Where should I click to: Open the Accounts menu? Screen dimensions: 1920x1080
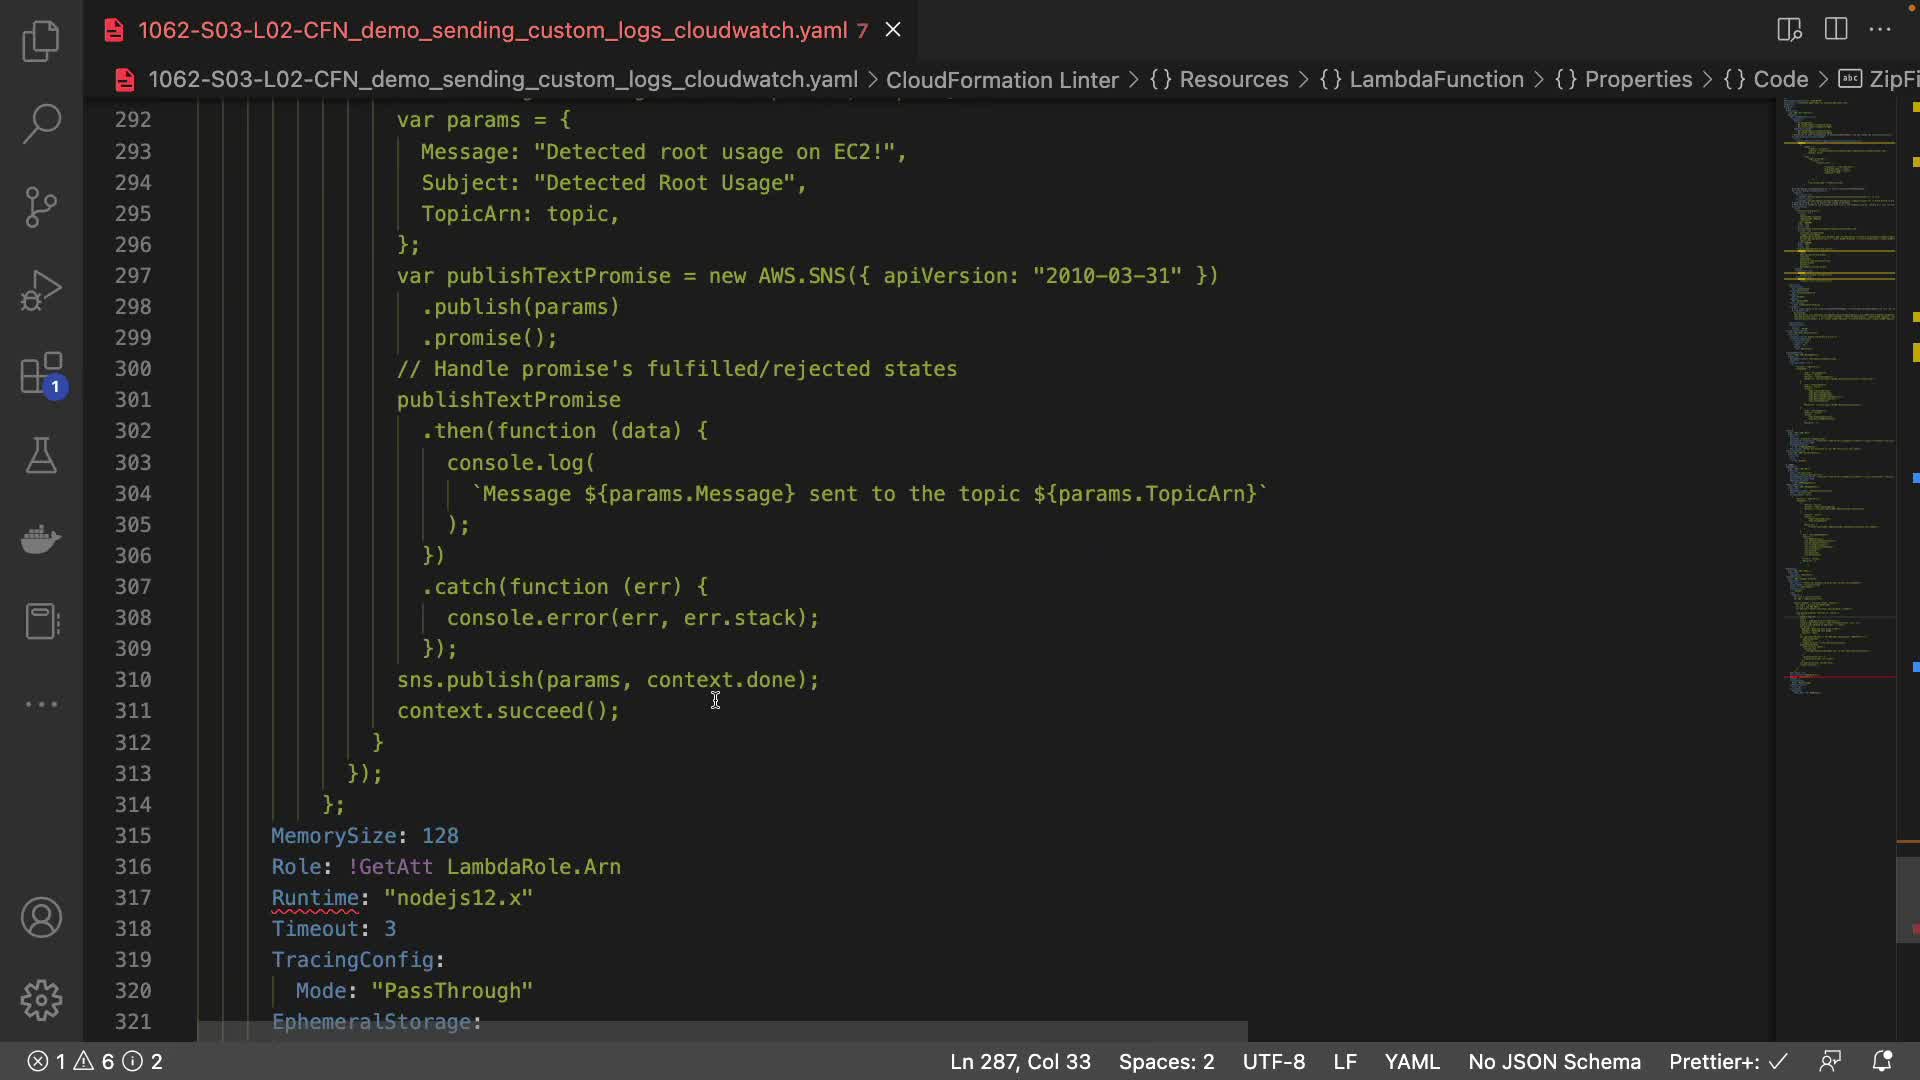click(41, 918)
